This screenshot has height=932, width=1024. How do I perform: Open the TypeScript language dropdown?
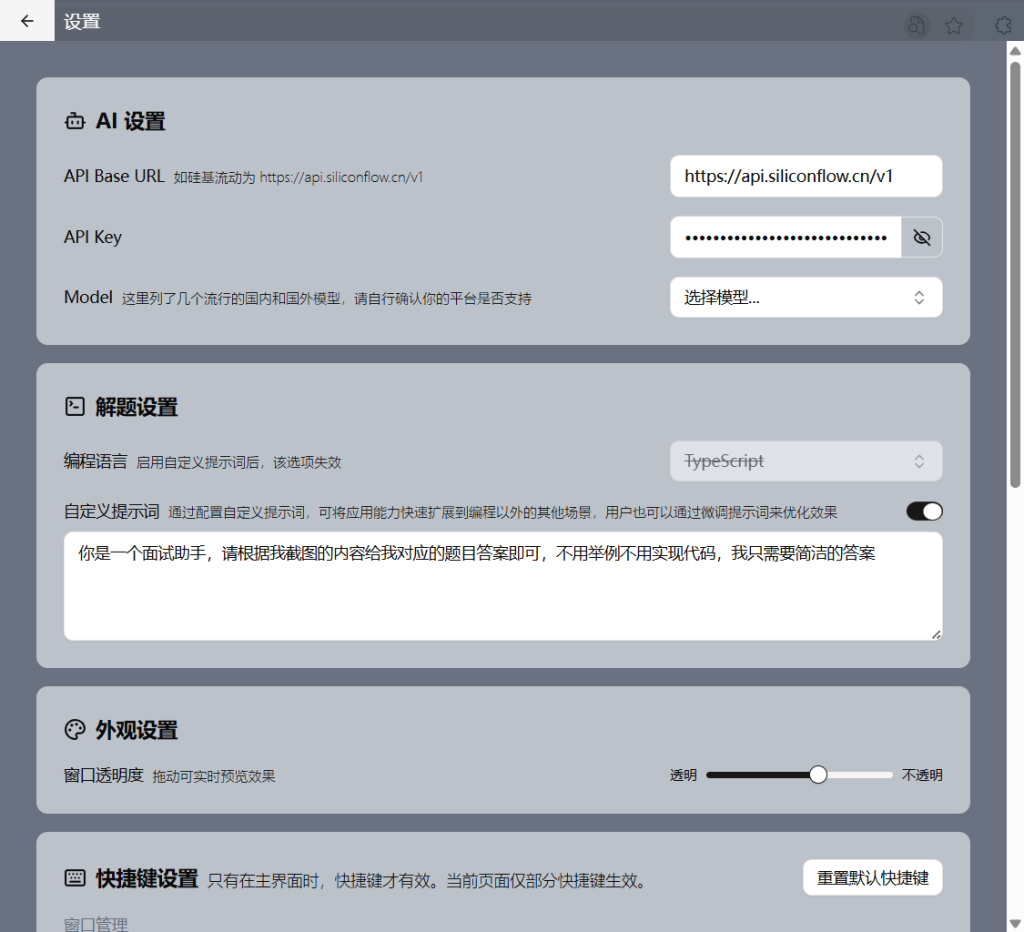(806, 461)
